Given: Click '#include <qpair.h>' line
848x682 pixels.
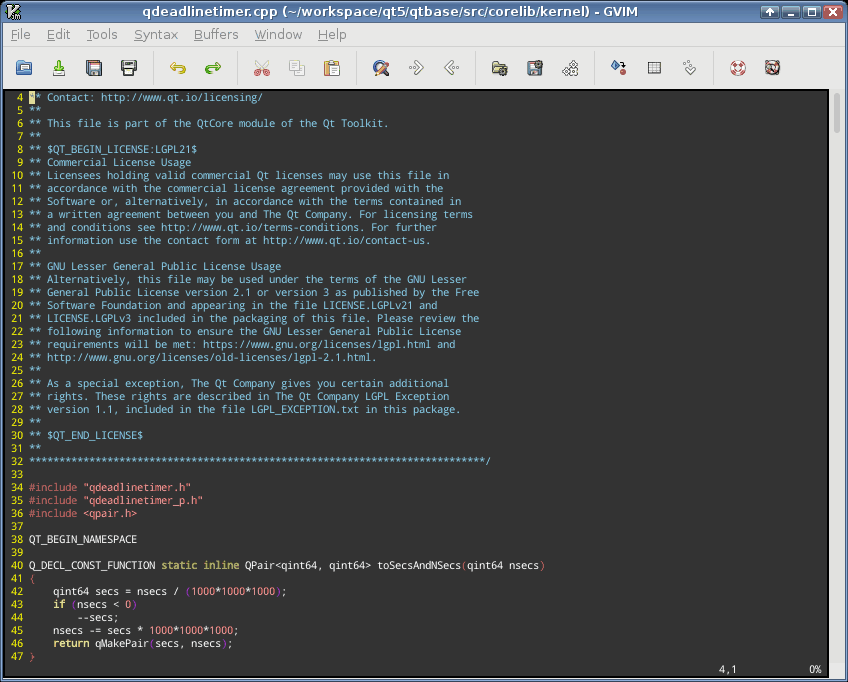Looking at the screenshot, I should (83, 513).
